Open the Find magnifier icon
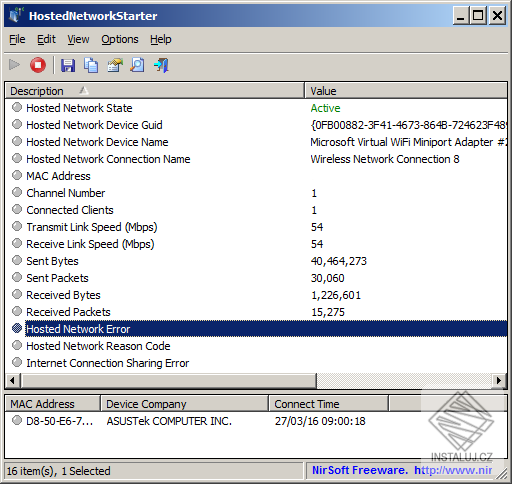Image resolution: width=512 pixels, height=484 pixels. coord(137,65)
